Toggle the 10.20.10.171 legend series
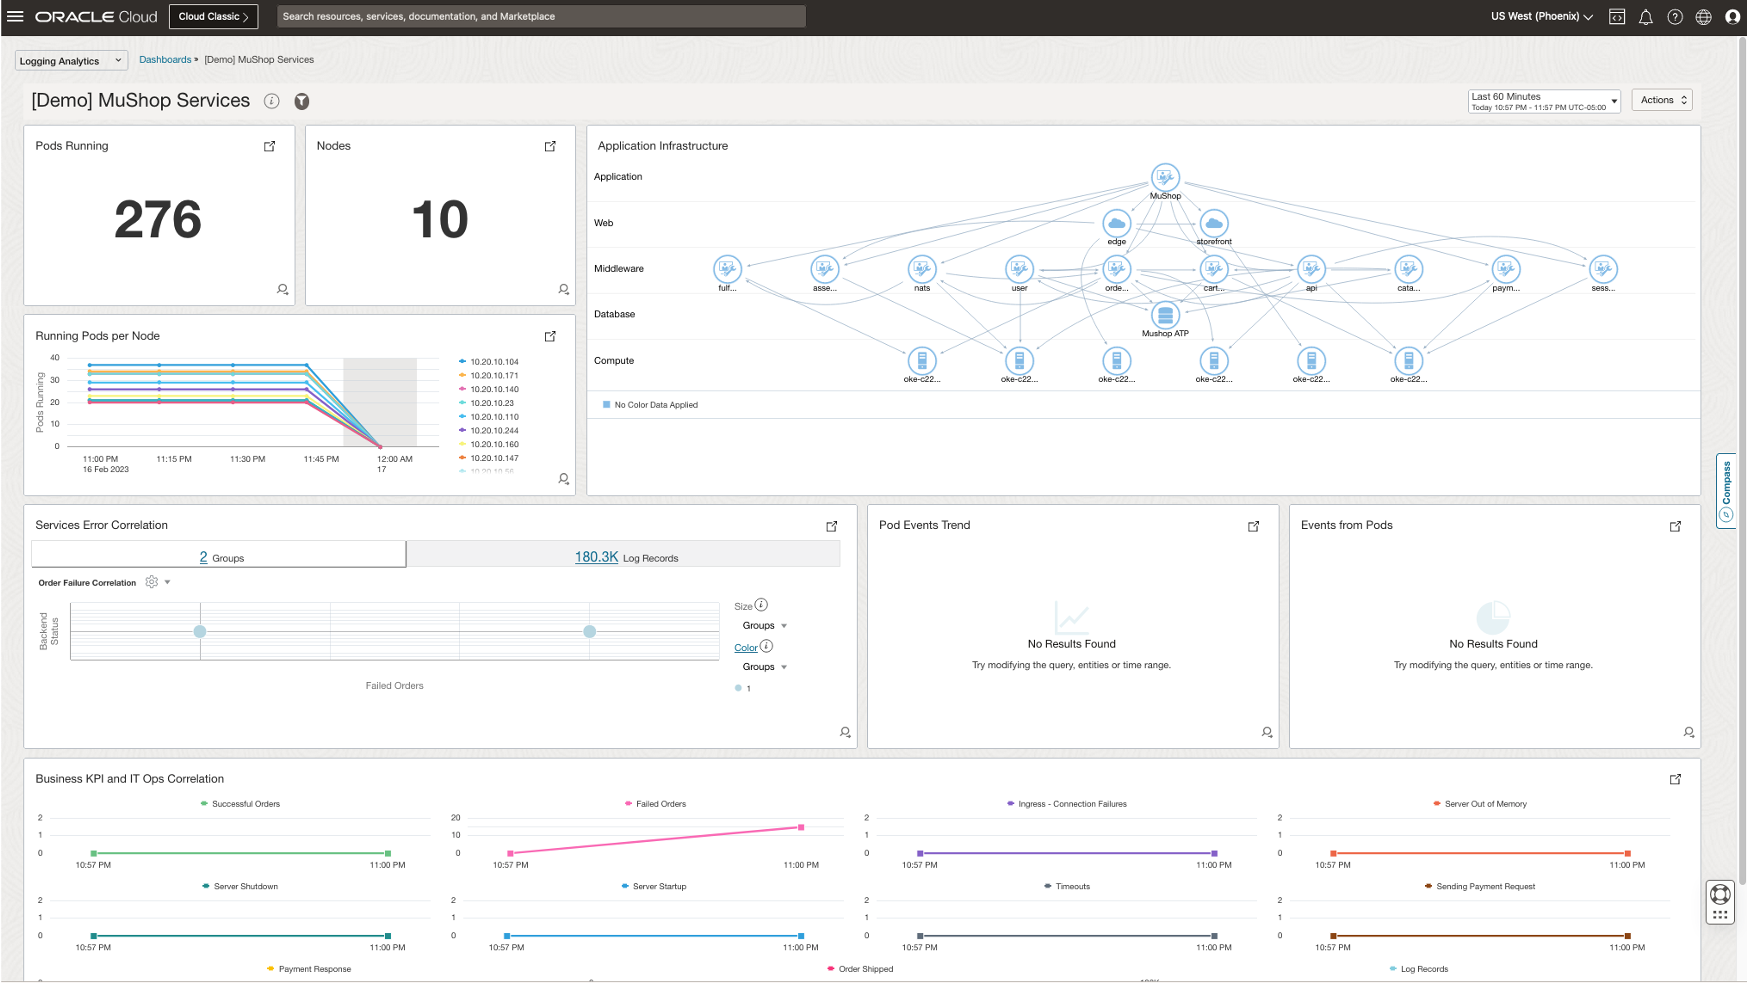 pos(488,376)
